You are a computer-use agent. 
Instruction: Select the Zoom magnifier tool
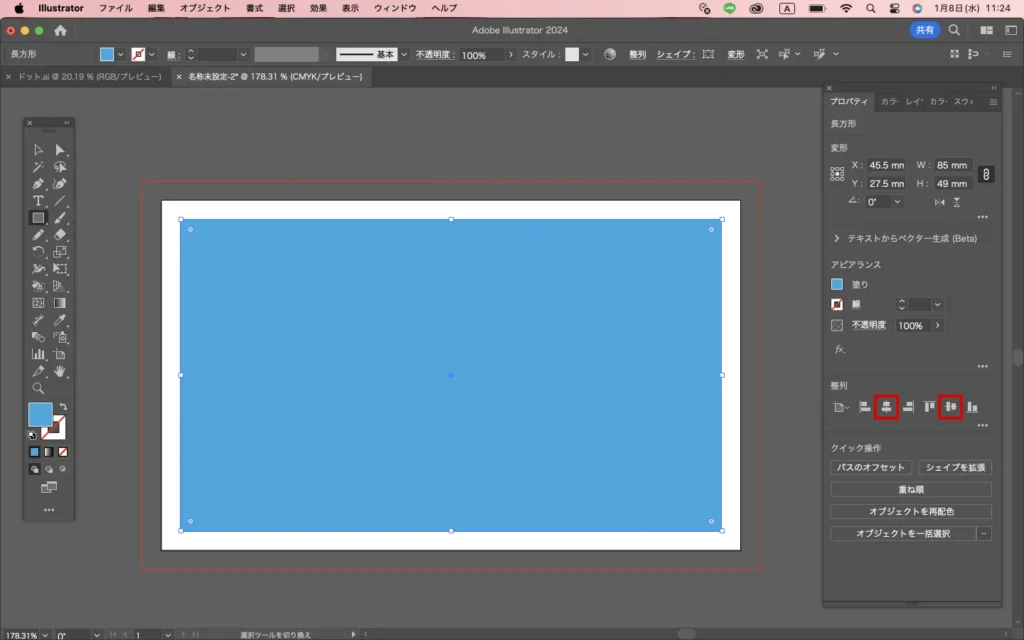(38, 388)
